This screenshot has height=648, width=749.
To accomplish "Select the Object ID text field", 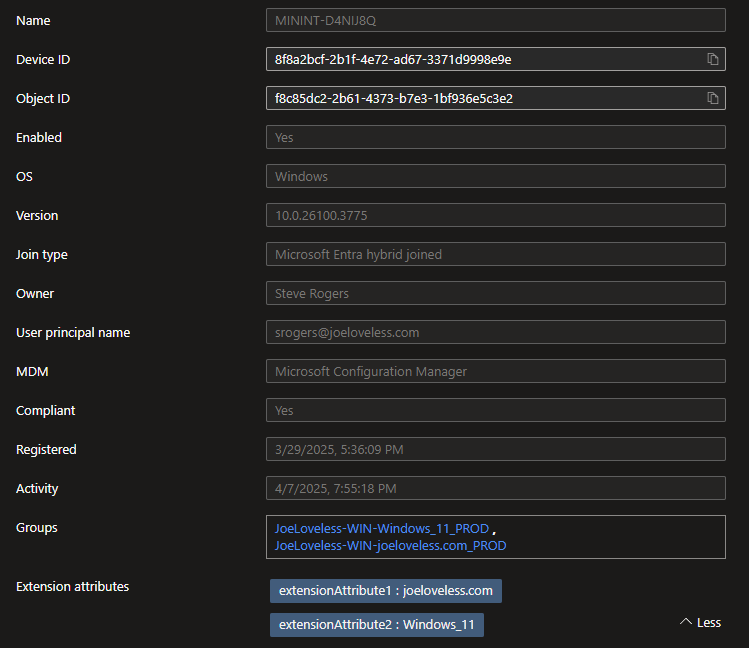I will tap(480, 98).
